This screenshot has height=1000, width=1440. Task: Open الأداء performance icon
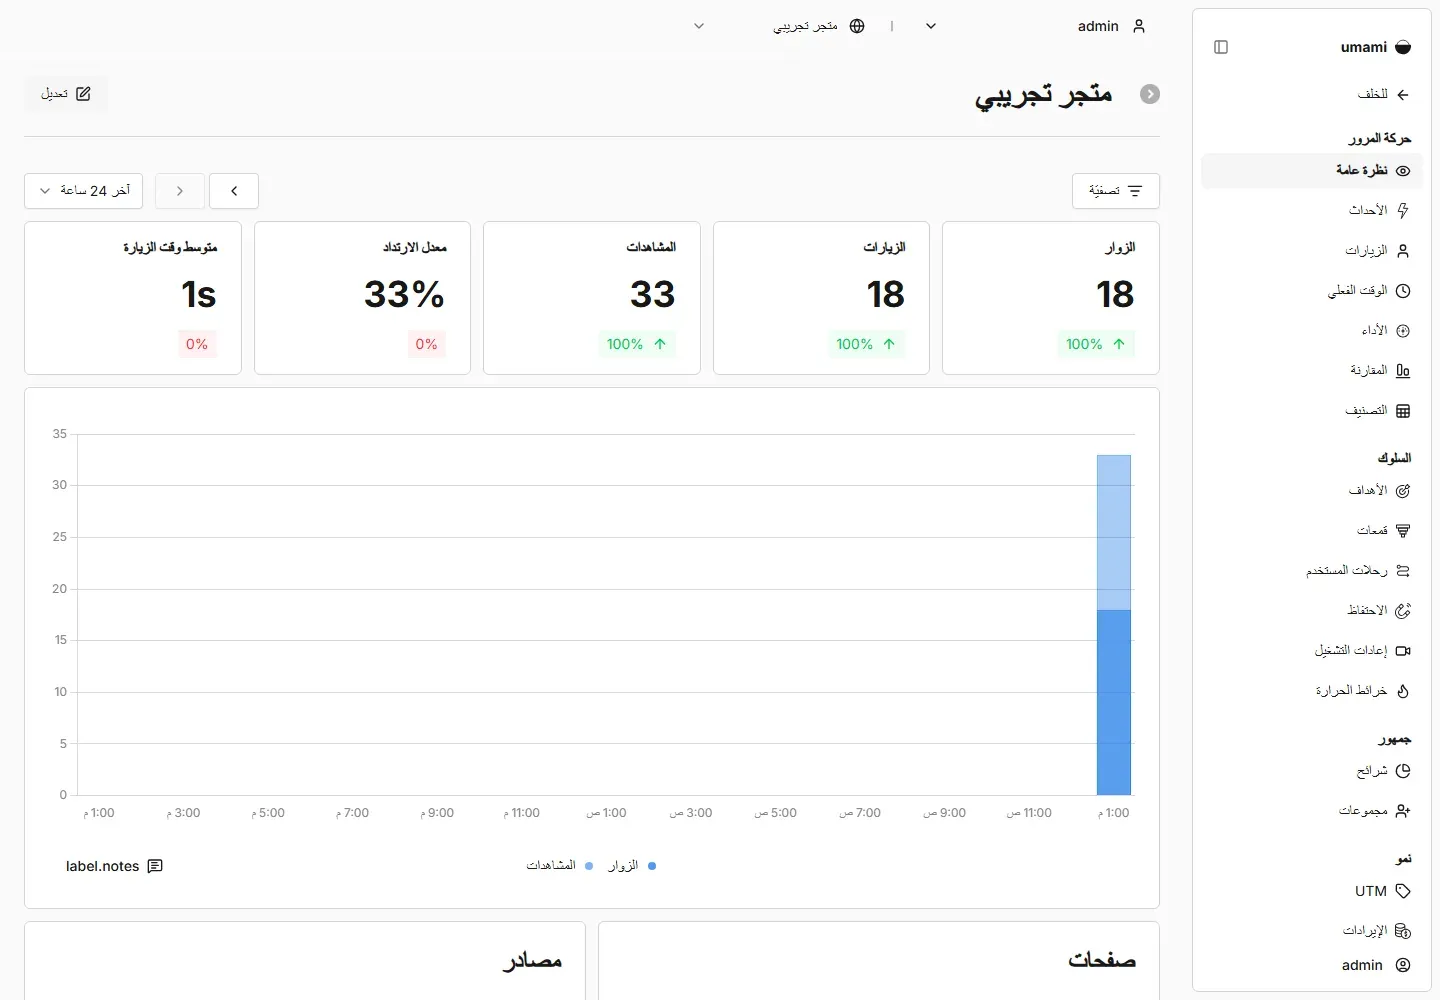click(x=1403, y=331)
